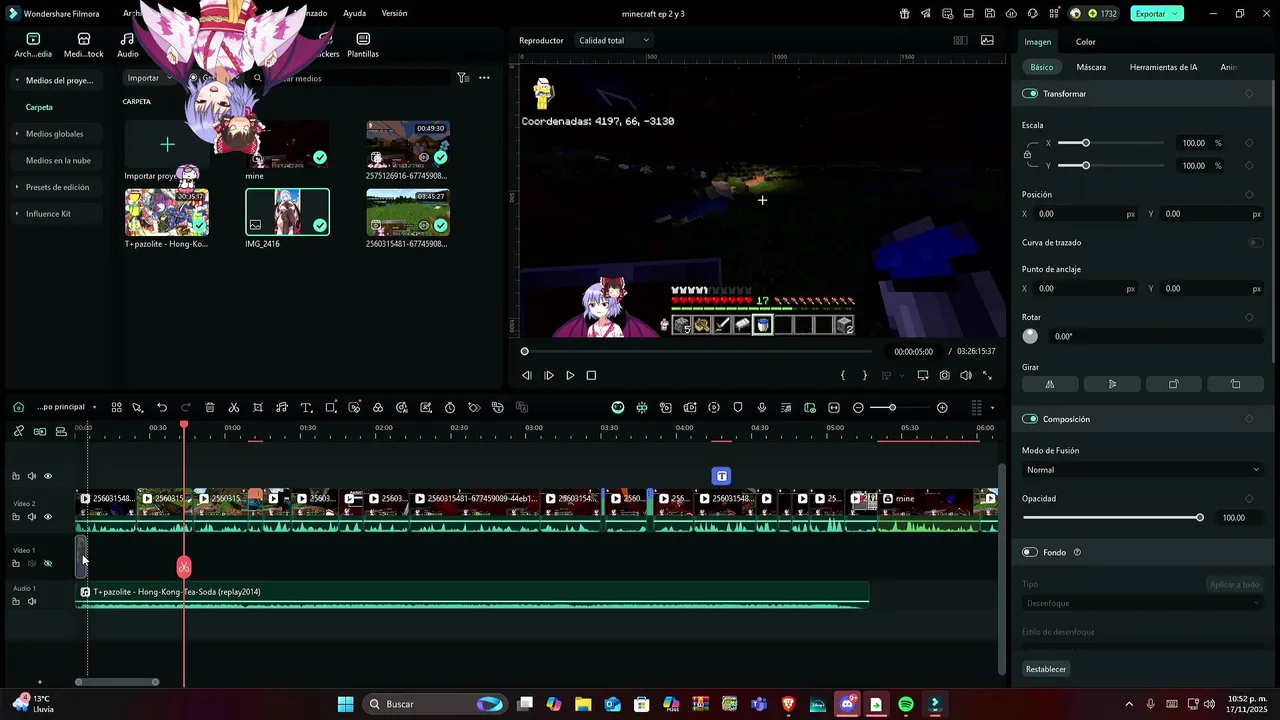This screenshot has width=1280, height=720.
Task: Expand Influence Kit in sidebar
Action: [x=17, y=213]
